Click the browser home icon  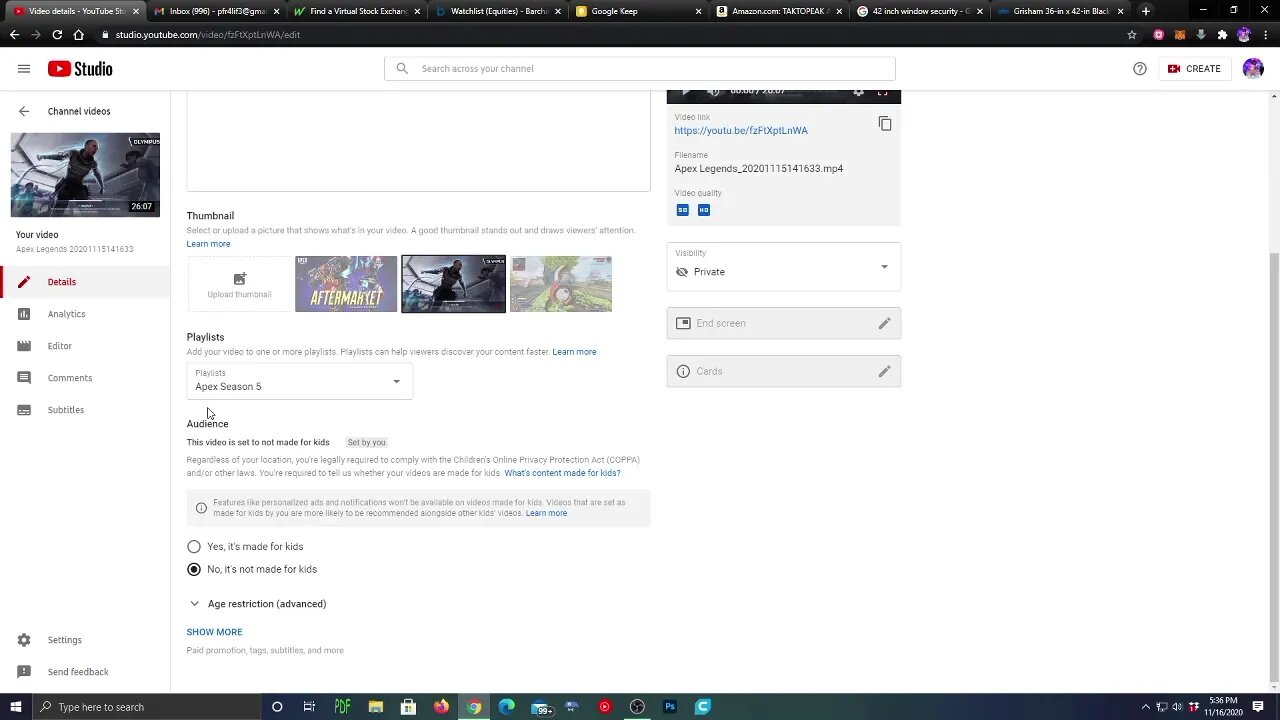coord(79,34)
